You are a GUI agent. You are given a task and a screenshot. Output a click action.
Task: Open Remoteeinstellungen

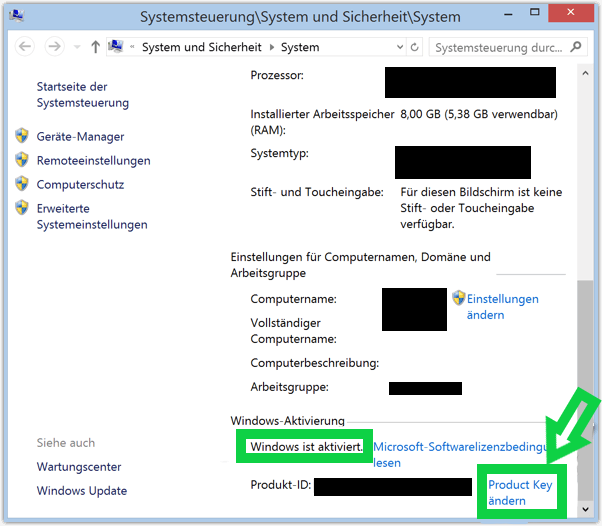click(93, 160)
